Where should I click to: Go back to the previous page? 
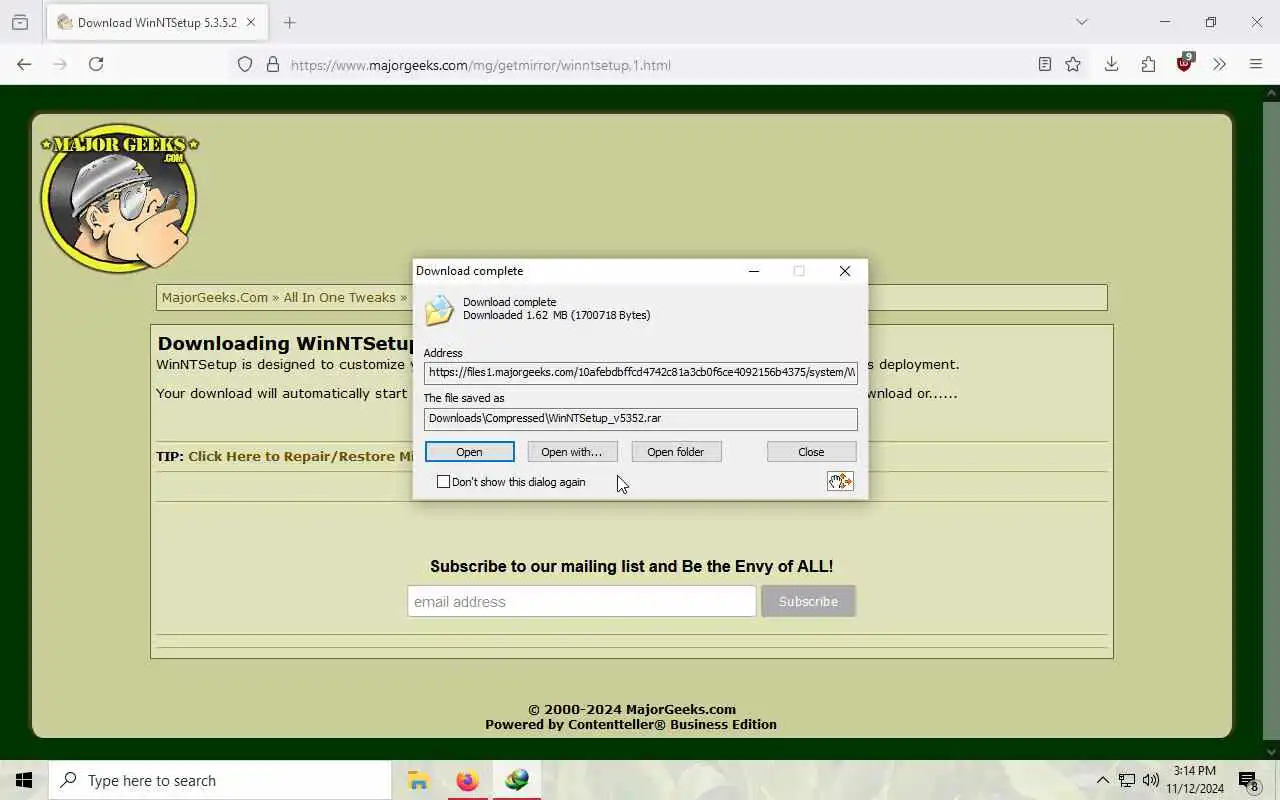click(24, 64)
